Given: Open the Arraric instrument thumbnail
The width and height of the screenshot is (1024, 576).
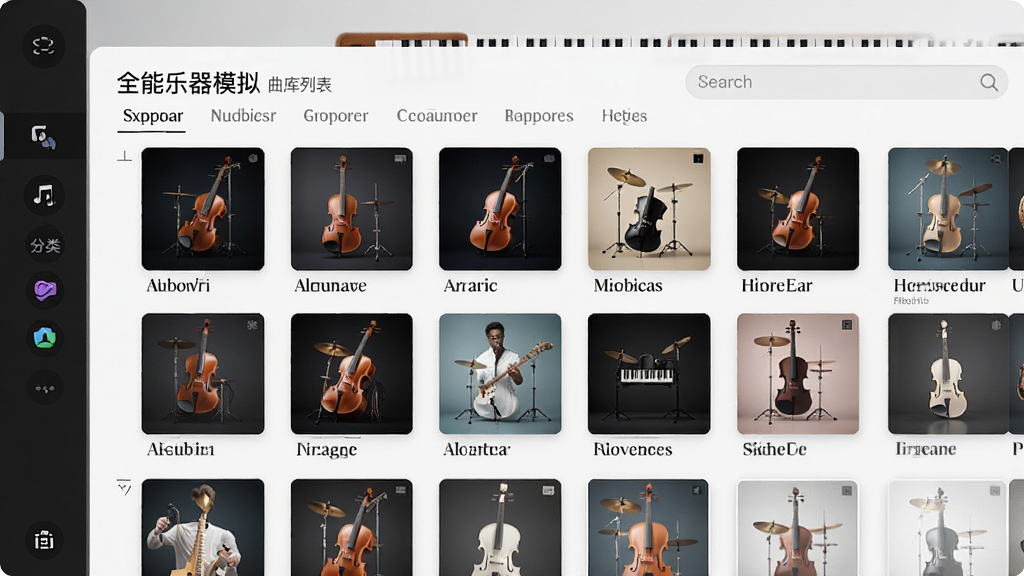Looking at the screenshot, I should 500,209.
